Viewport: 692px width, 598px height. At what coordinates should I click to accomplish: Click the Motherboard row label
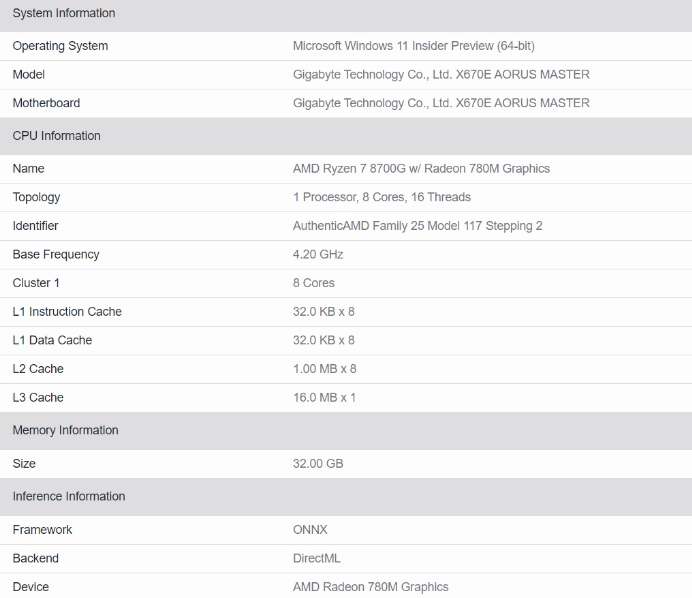pyautogui.click(x=46, y=103)
